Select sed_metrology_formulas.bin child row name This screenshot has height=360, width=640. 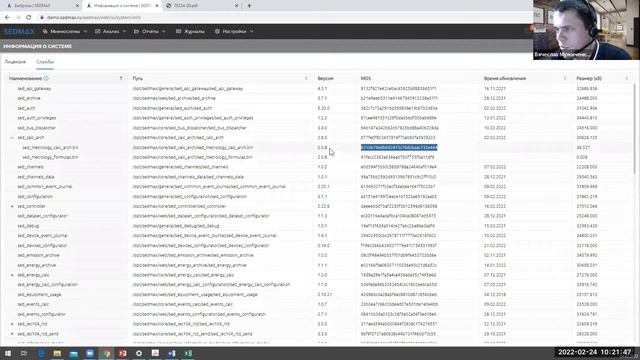click(50, 157)
